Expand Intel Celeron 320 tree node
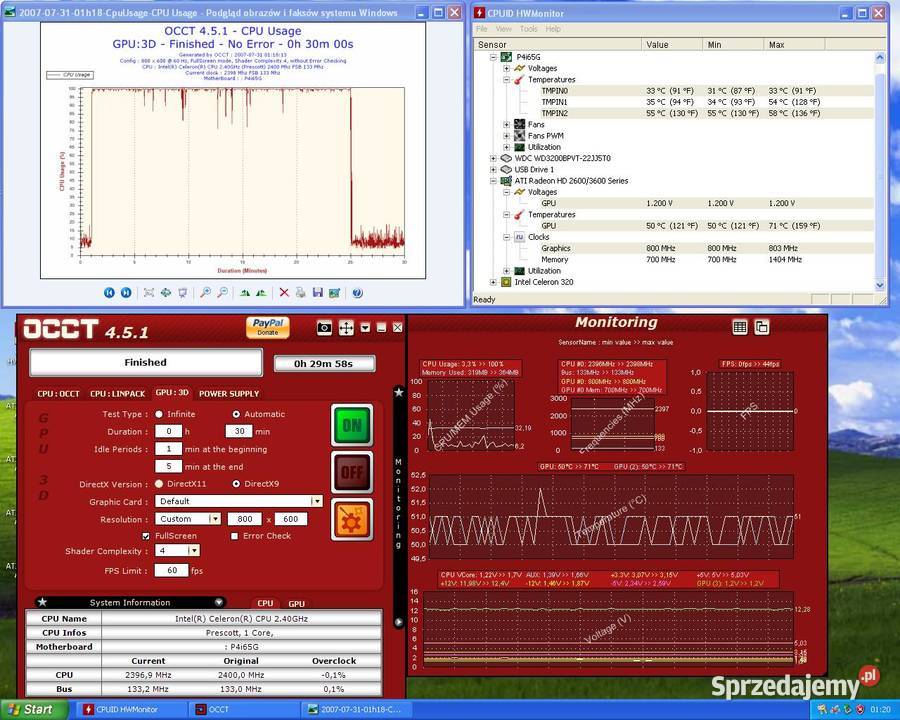Viewport: 900px width, 720px height. pos(493,282)
